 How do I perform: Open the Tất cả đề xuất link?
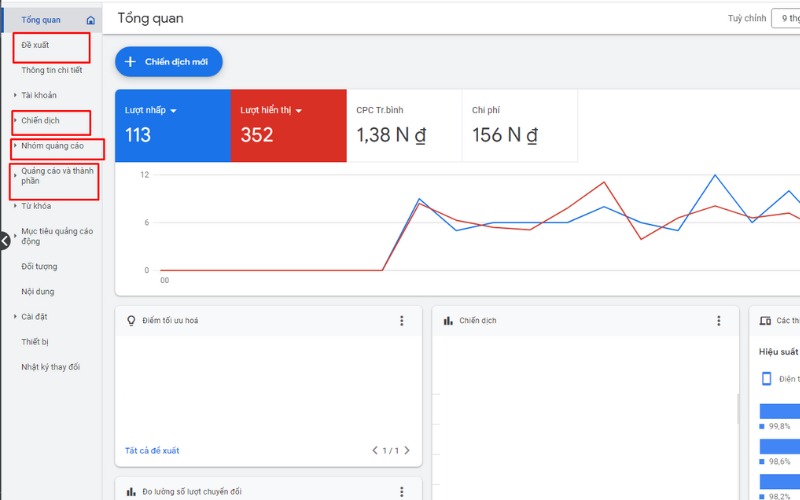152,451
